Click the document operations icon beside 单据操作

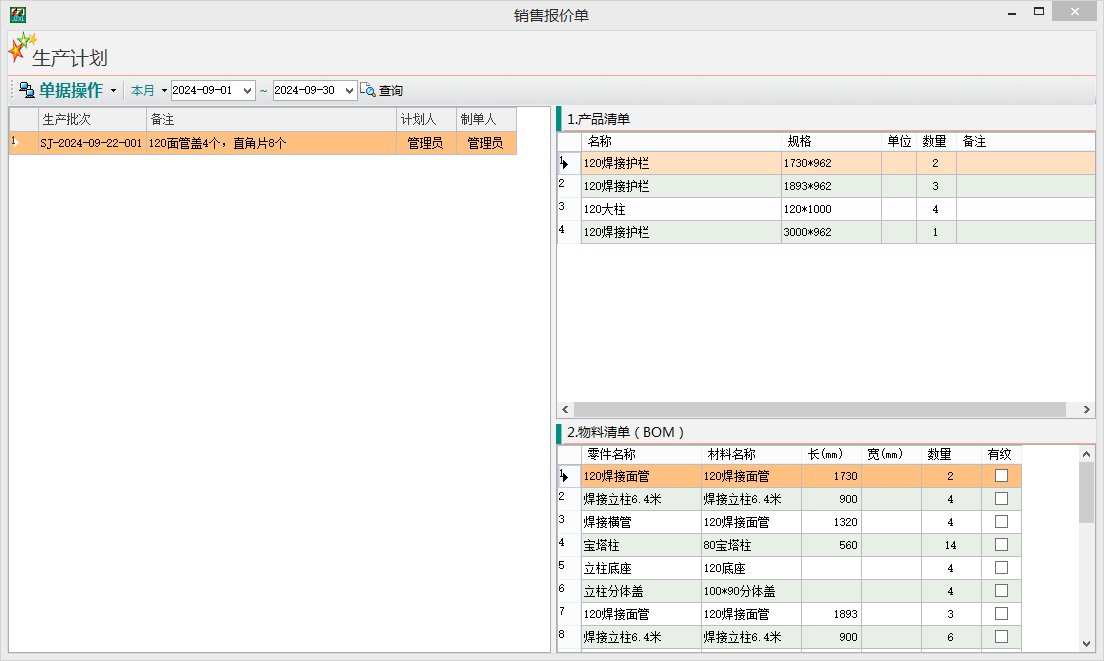[27, 90]
